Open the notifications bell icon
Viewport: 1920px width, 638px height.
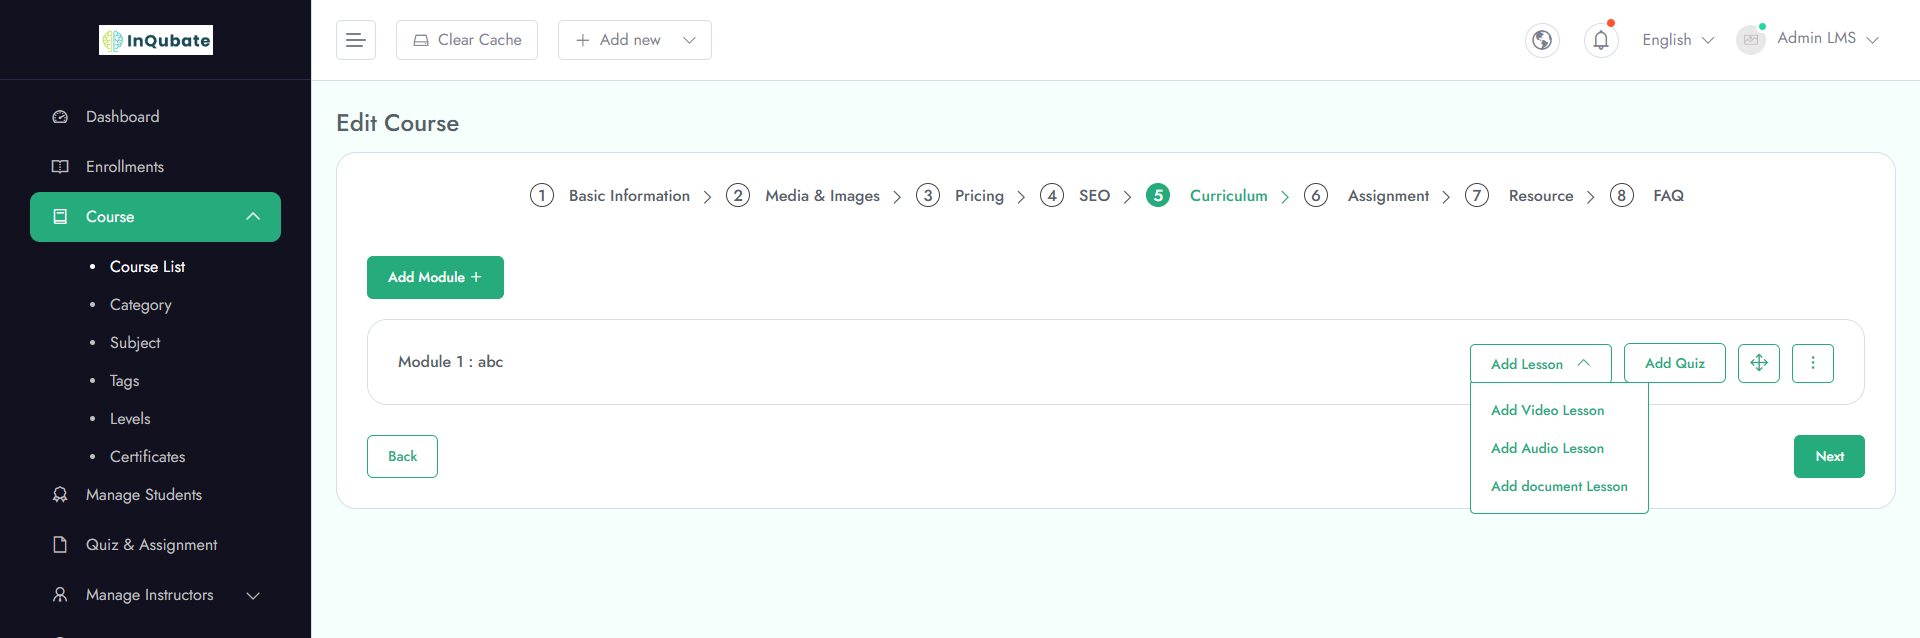(1601, 40)
